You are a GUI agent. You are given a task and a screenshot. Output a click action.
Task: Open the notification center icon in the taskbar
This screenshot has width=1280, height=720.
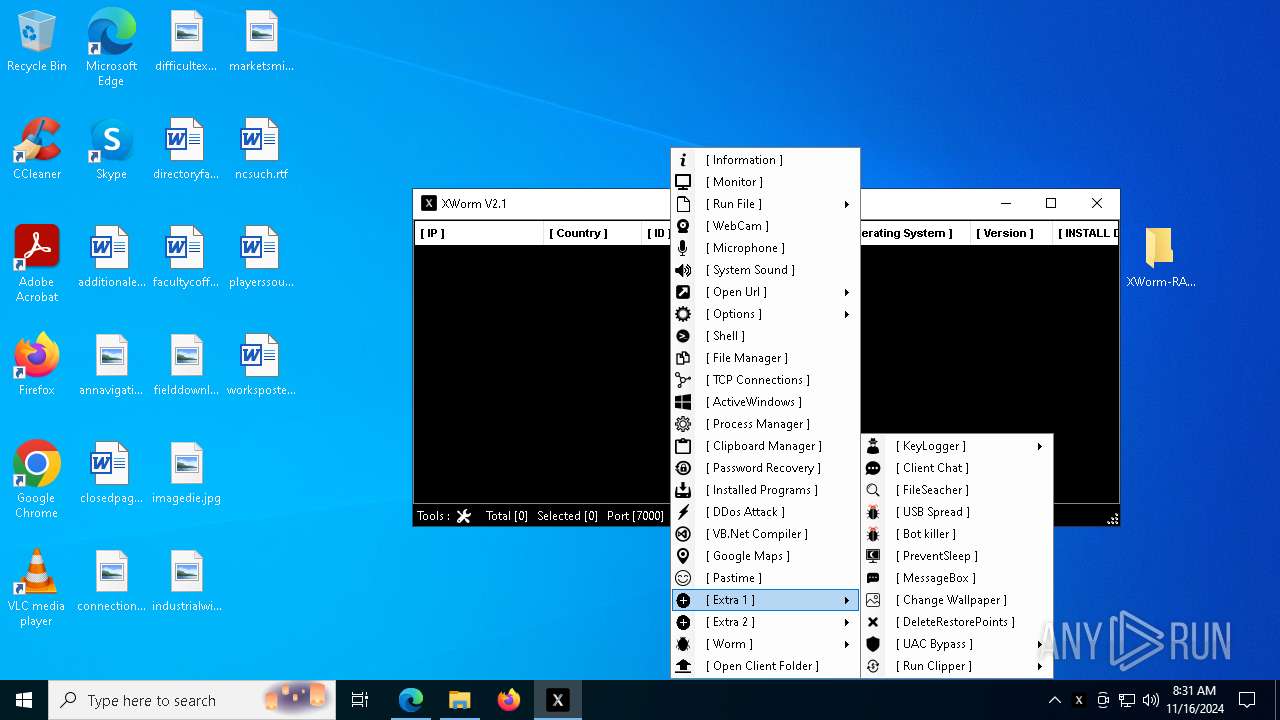[1247, 700]
